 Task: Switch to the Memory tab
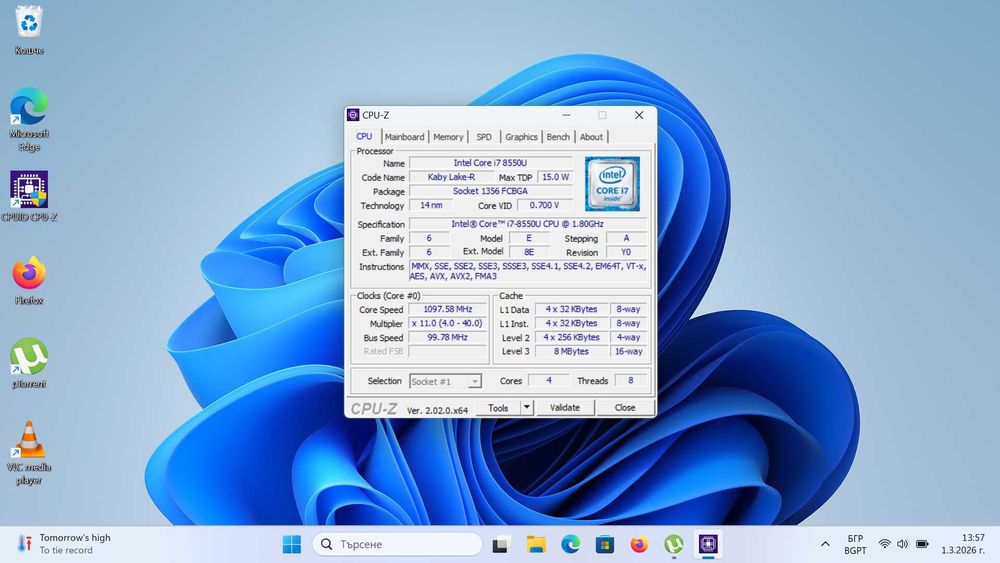(x=448, y=137)
